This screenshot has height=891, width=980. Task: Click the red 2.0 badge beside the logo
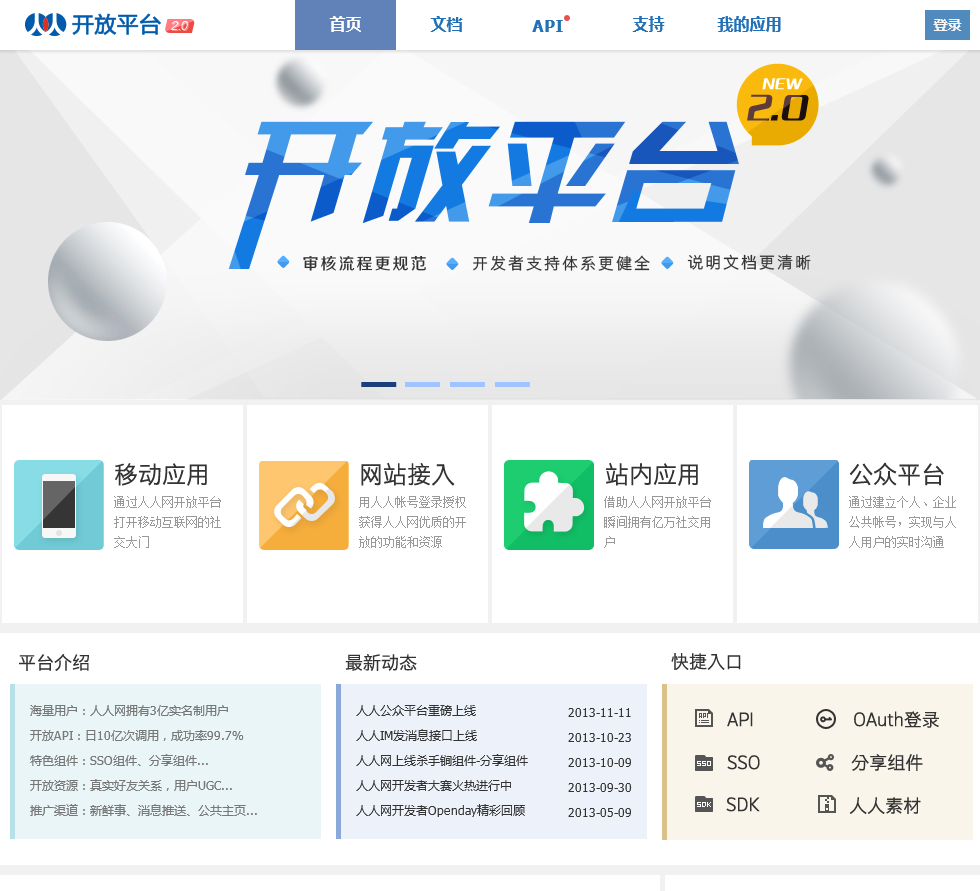click(180, 26)
